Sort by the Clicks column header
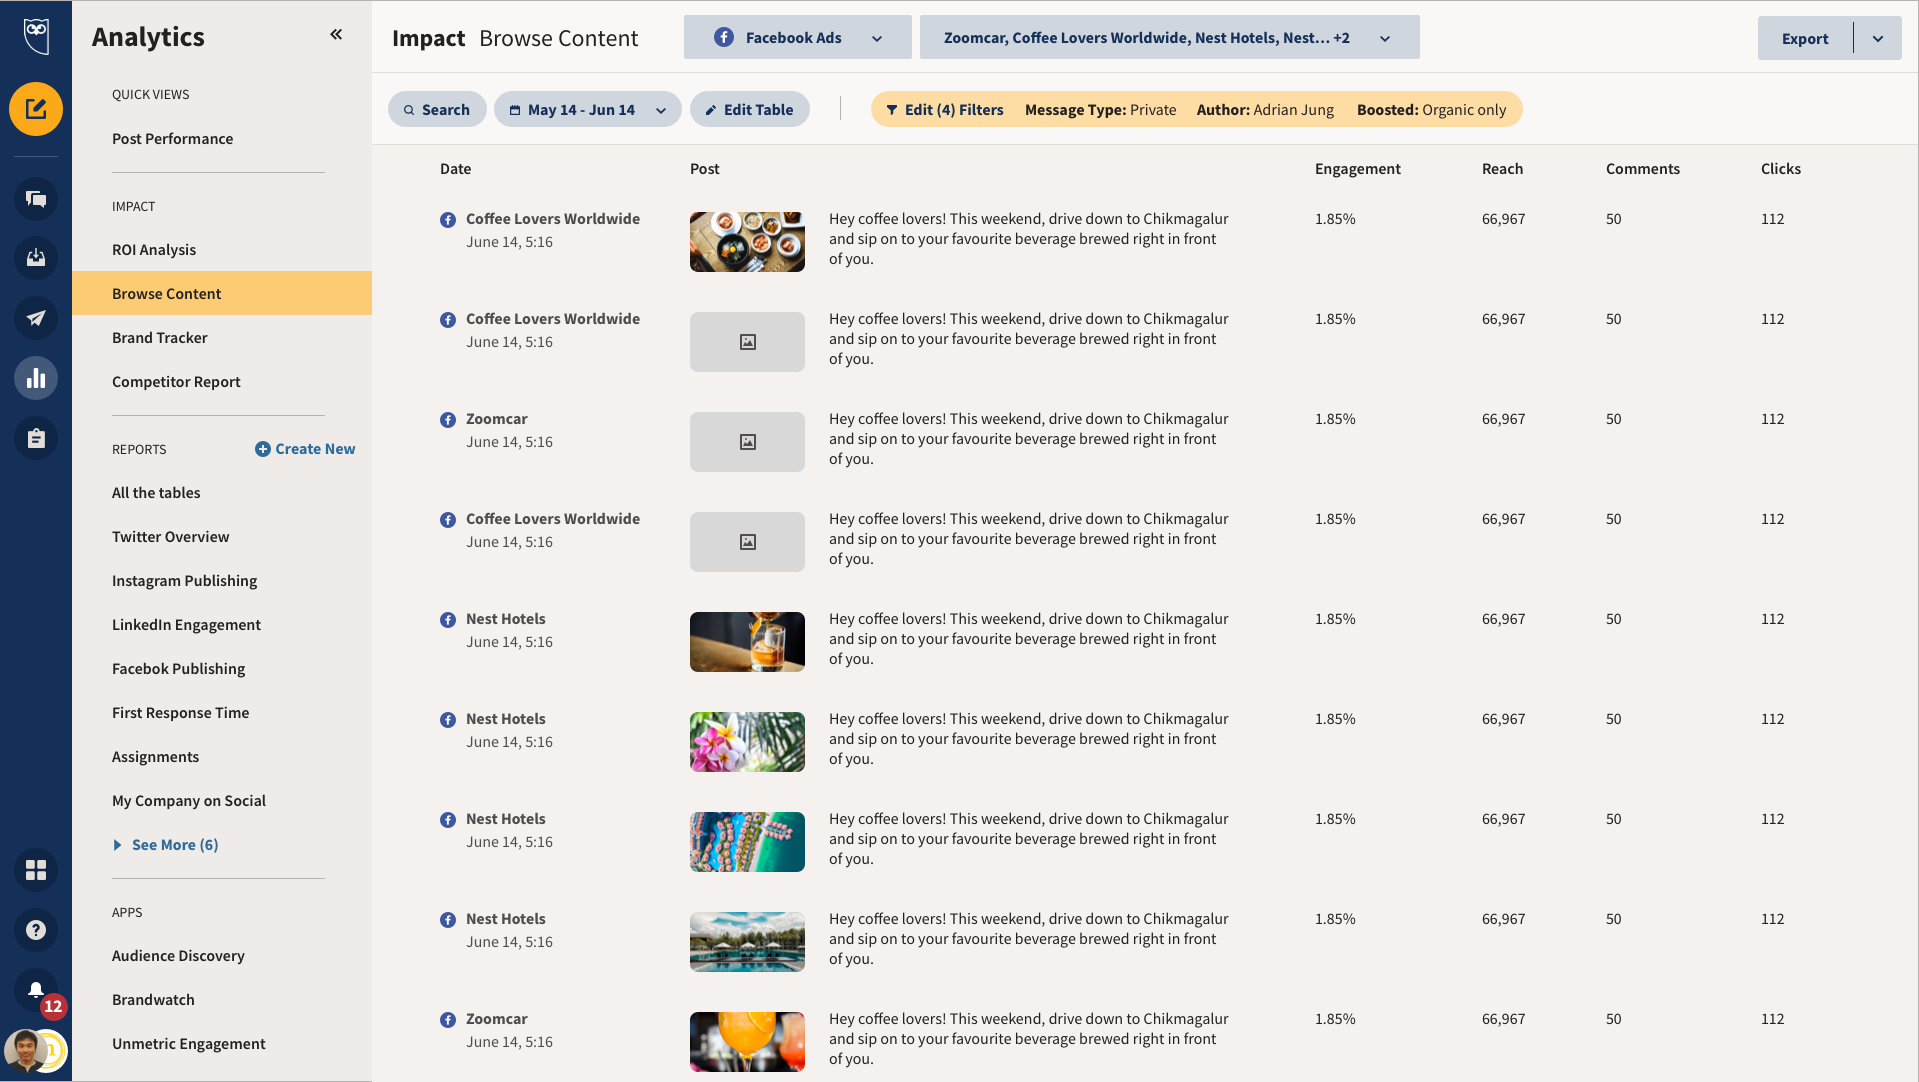1919x1082 pixels. [x=1781, y=169]
